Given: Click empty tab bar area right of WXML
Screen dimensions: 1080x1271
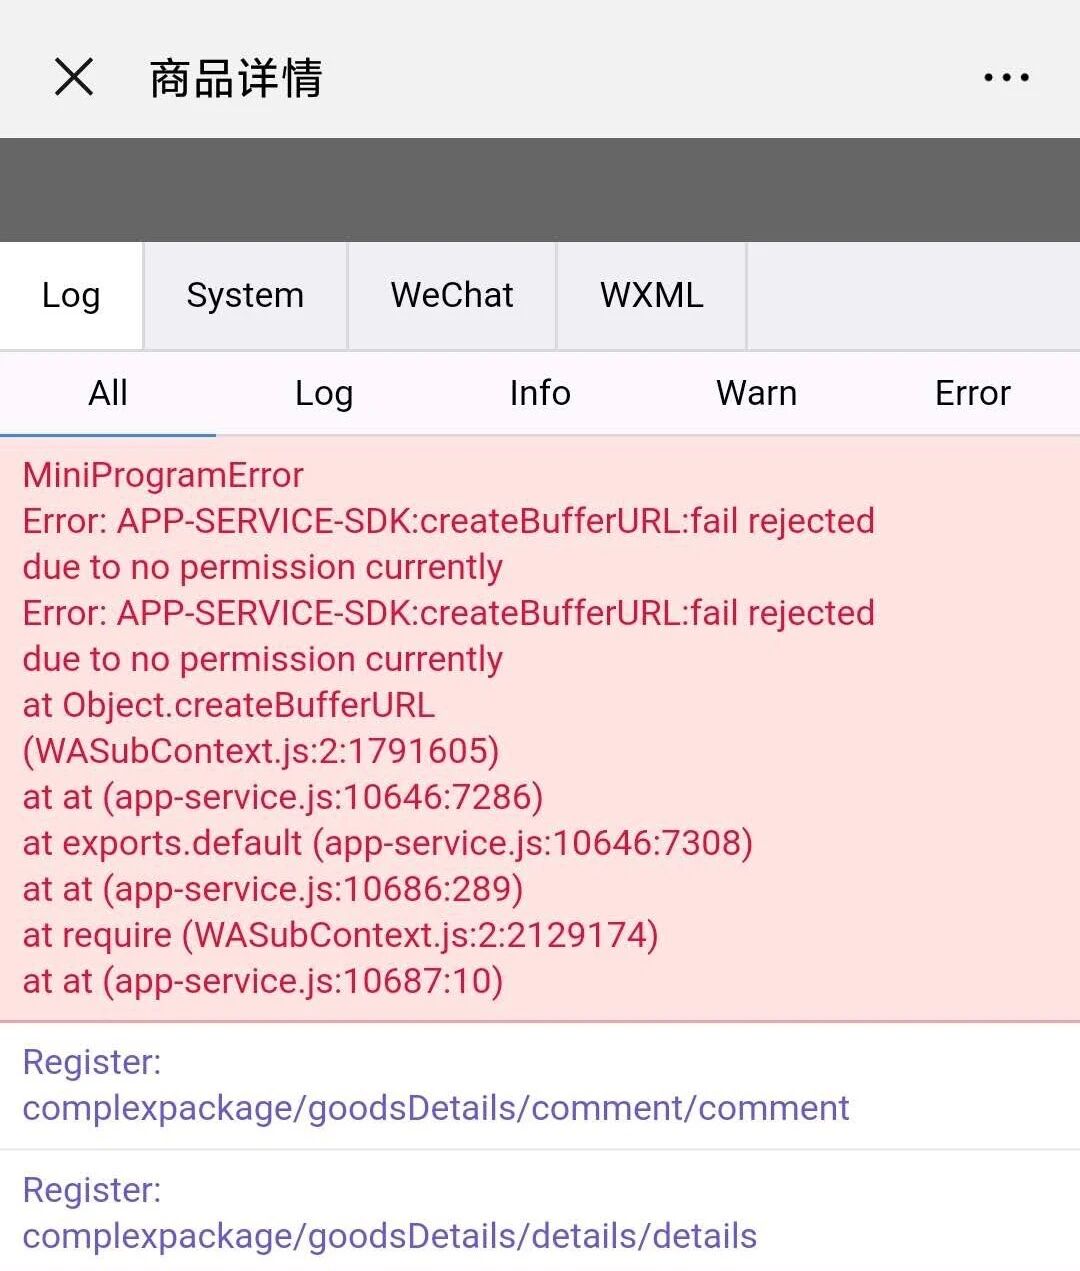Looking at the screenshot, I should pos(912,295).
